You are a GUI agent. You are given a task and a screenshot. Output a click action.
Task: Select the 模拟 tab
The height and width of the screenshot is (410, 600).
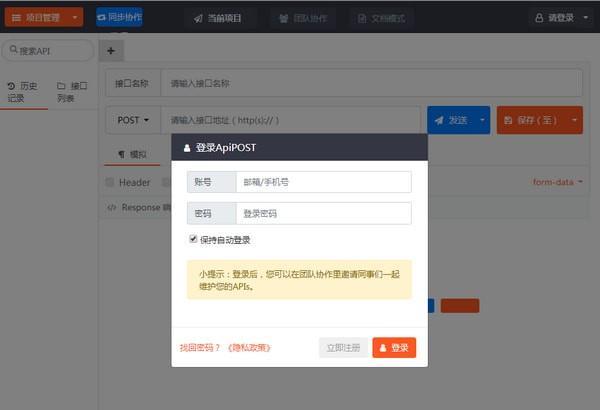tap(132, 154)
